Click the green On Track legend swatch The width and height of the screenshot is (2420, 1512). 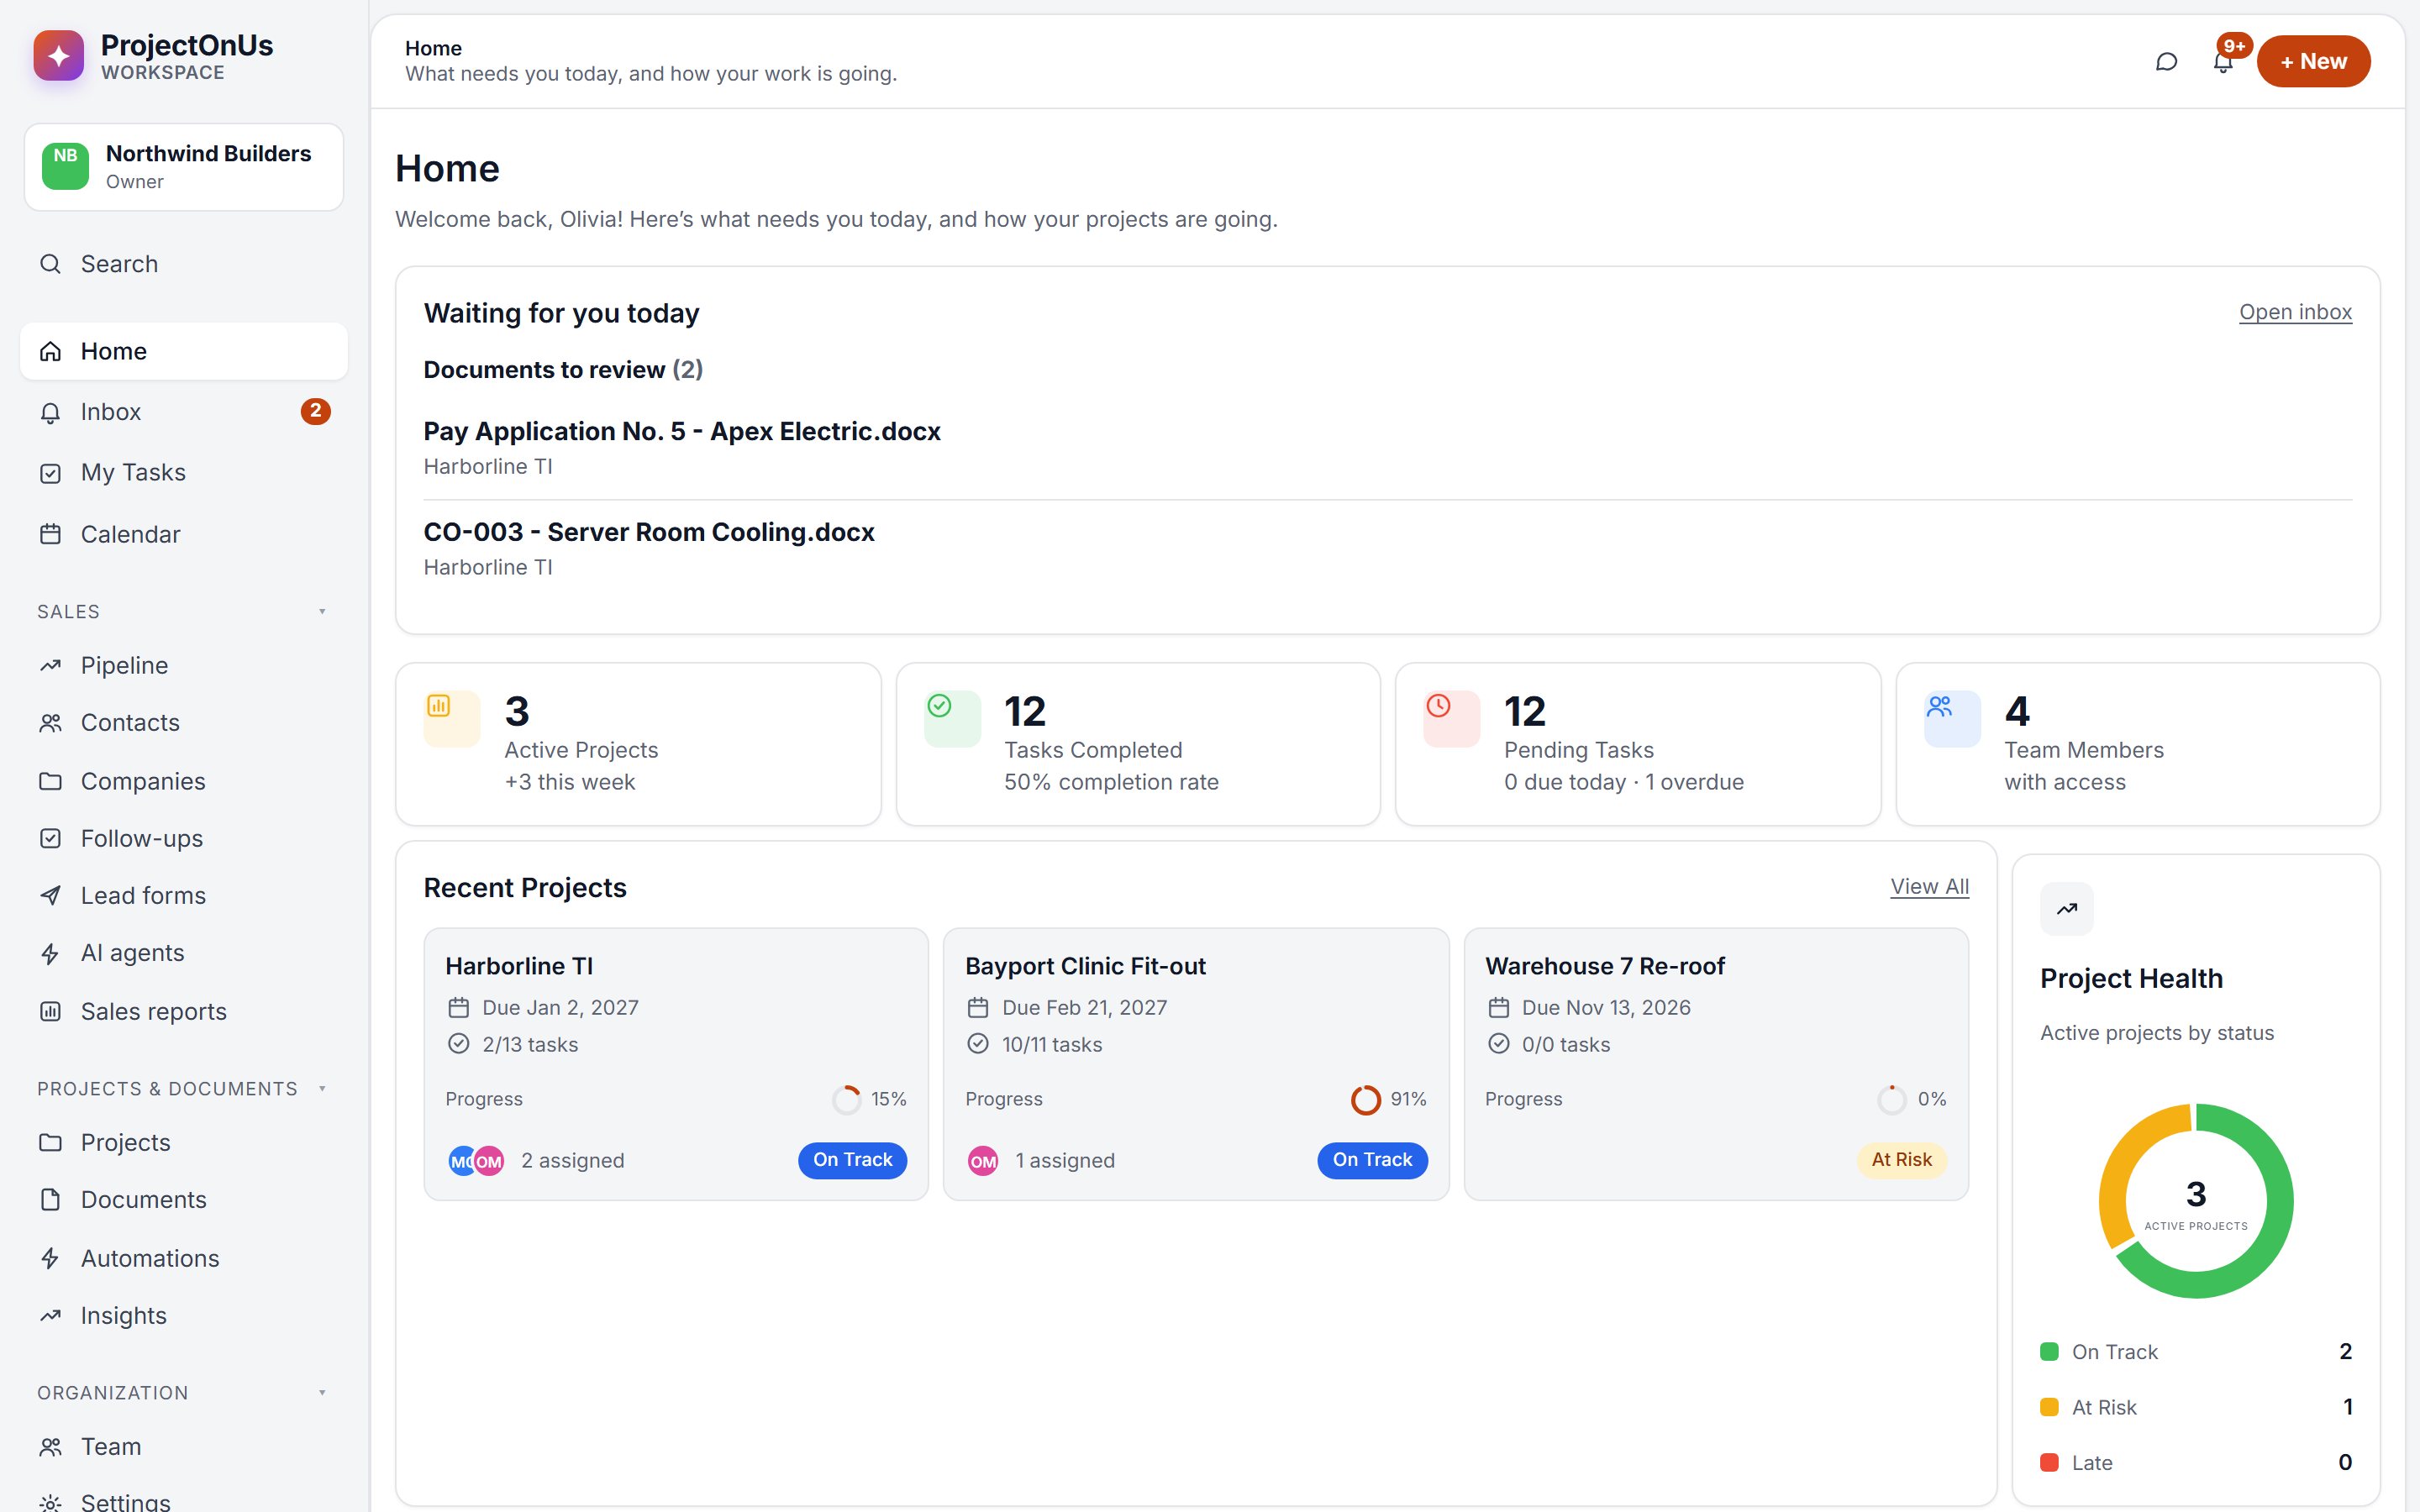point(2049,1352)
